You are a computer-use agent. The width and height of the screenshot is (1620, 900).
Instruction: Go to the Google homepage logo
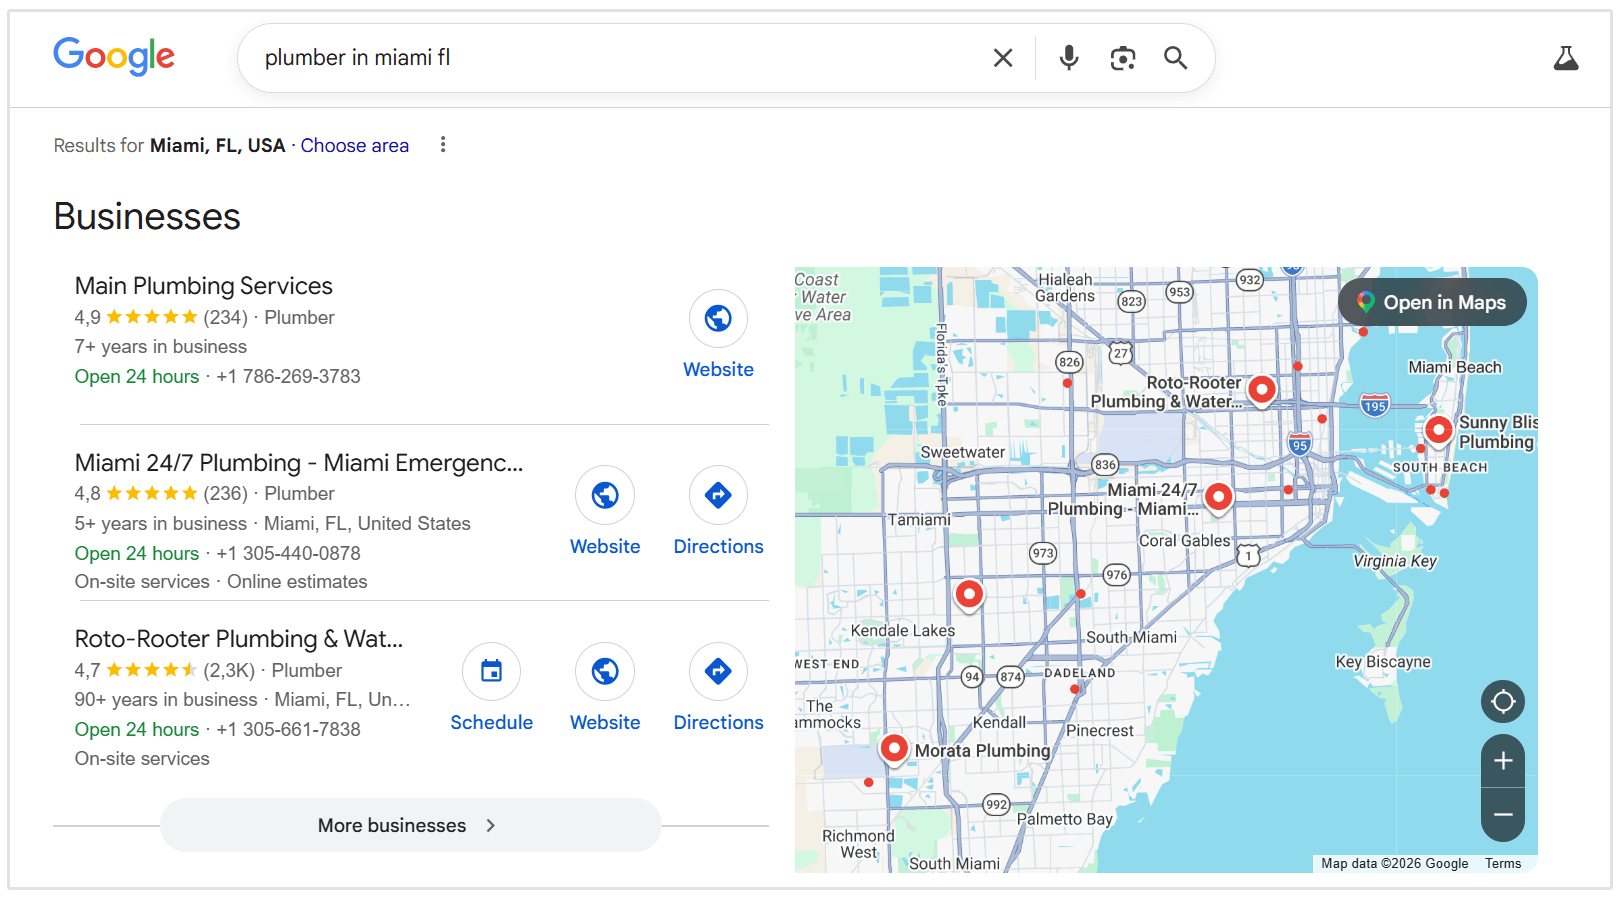(114, 57)
